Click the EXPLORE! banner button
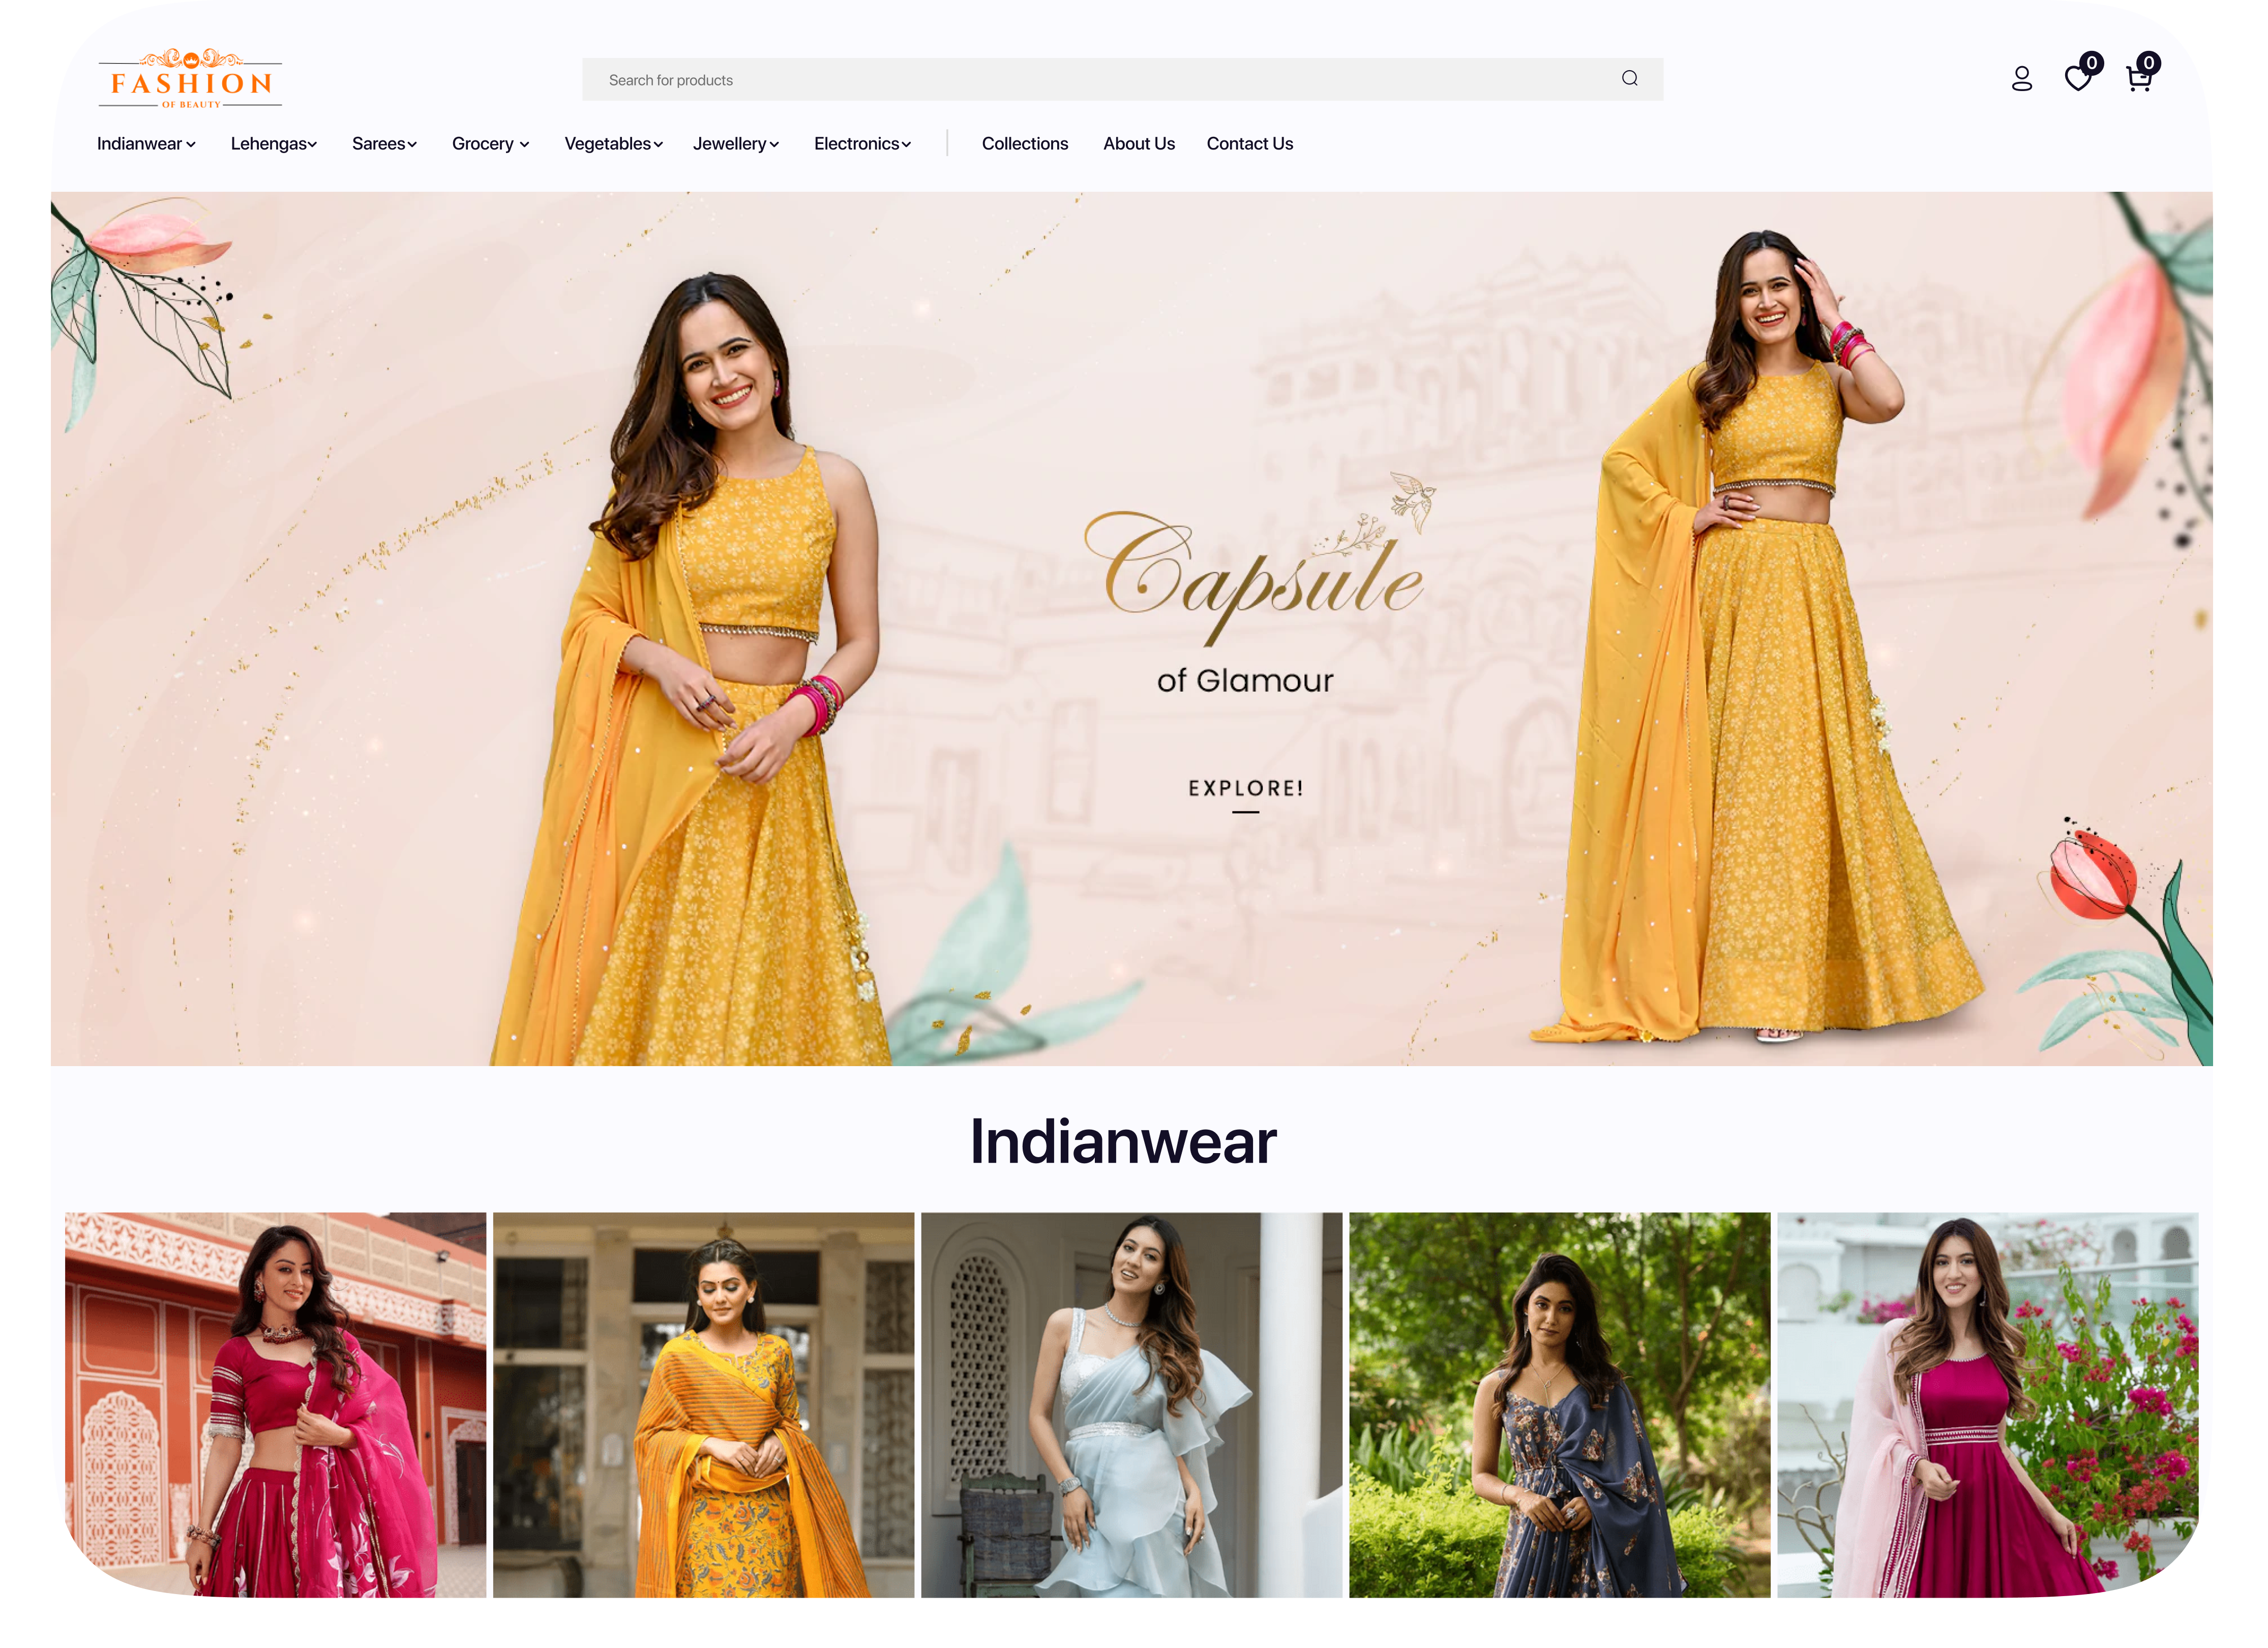The height and width of the screenshot is (1648, 2268). coord(1245,789)
